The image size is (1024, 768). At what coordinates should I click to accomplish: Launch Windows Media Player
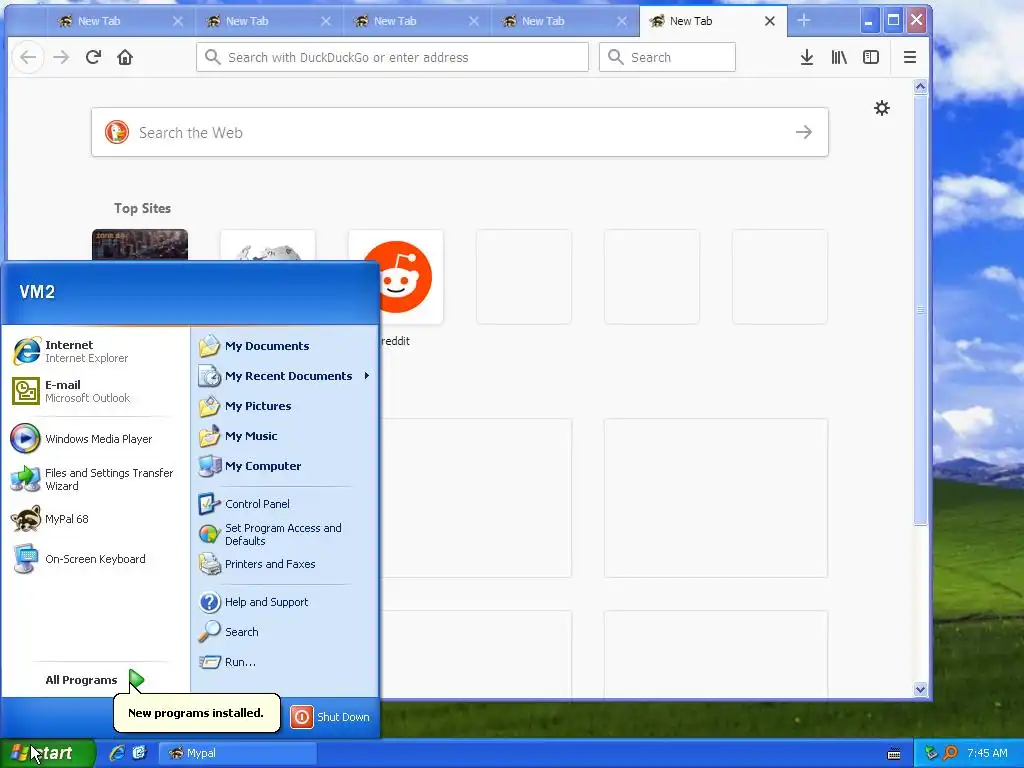pos(95,439)
